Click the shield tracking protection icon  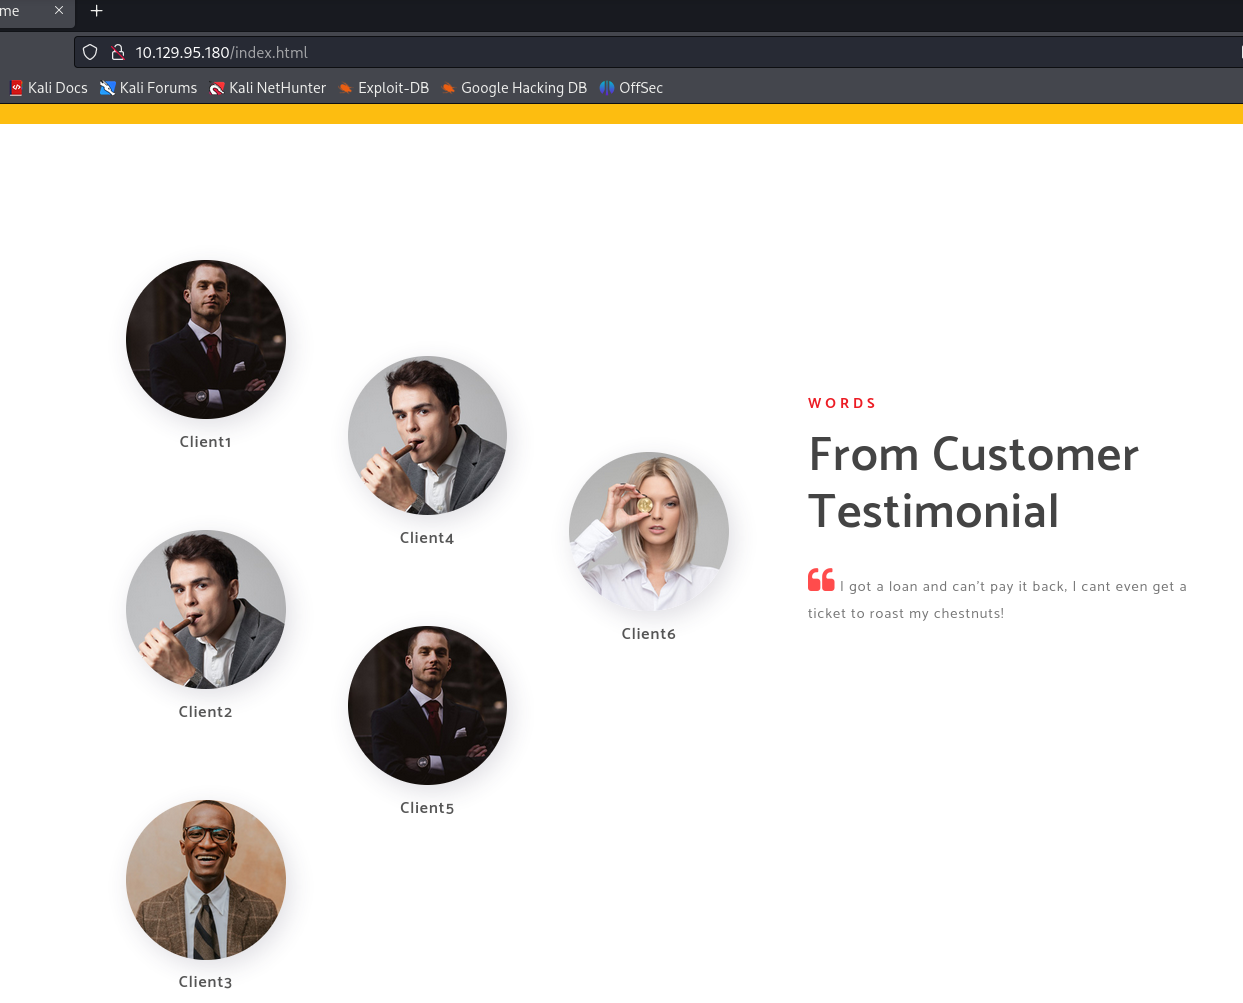click(x=90, y=52)
